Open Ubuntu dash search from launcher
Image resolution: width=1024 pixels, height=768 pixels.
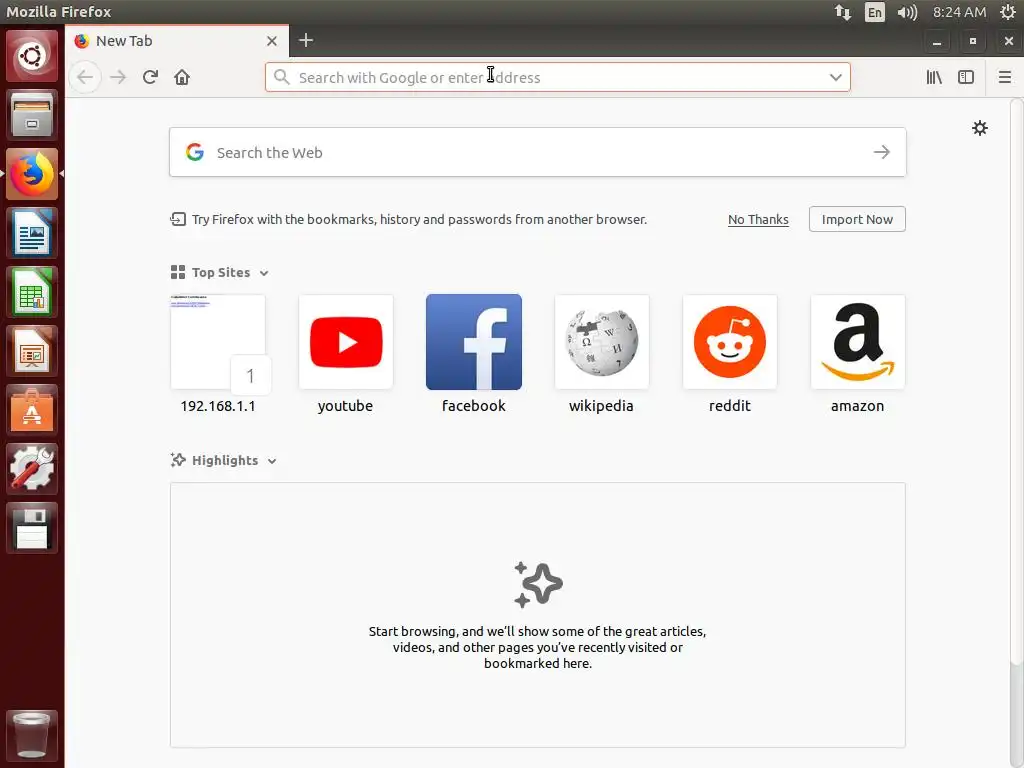[x=32, y=56]
